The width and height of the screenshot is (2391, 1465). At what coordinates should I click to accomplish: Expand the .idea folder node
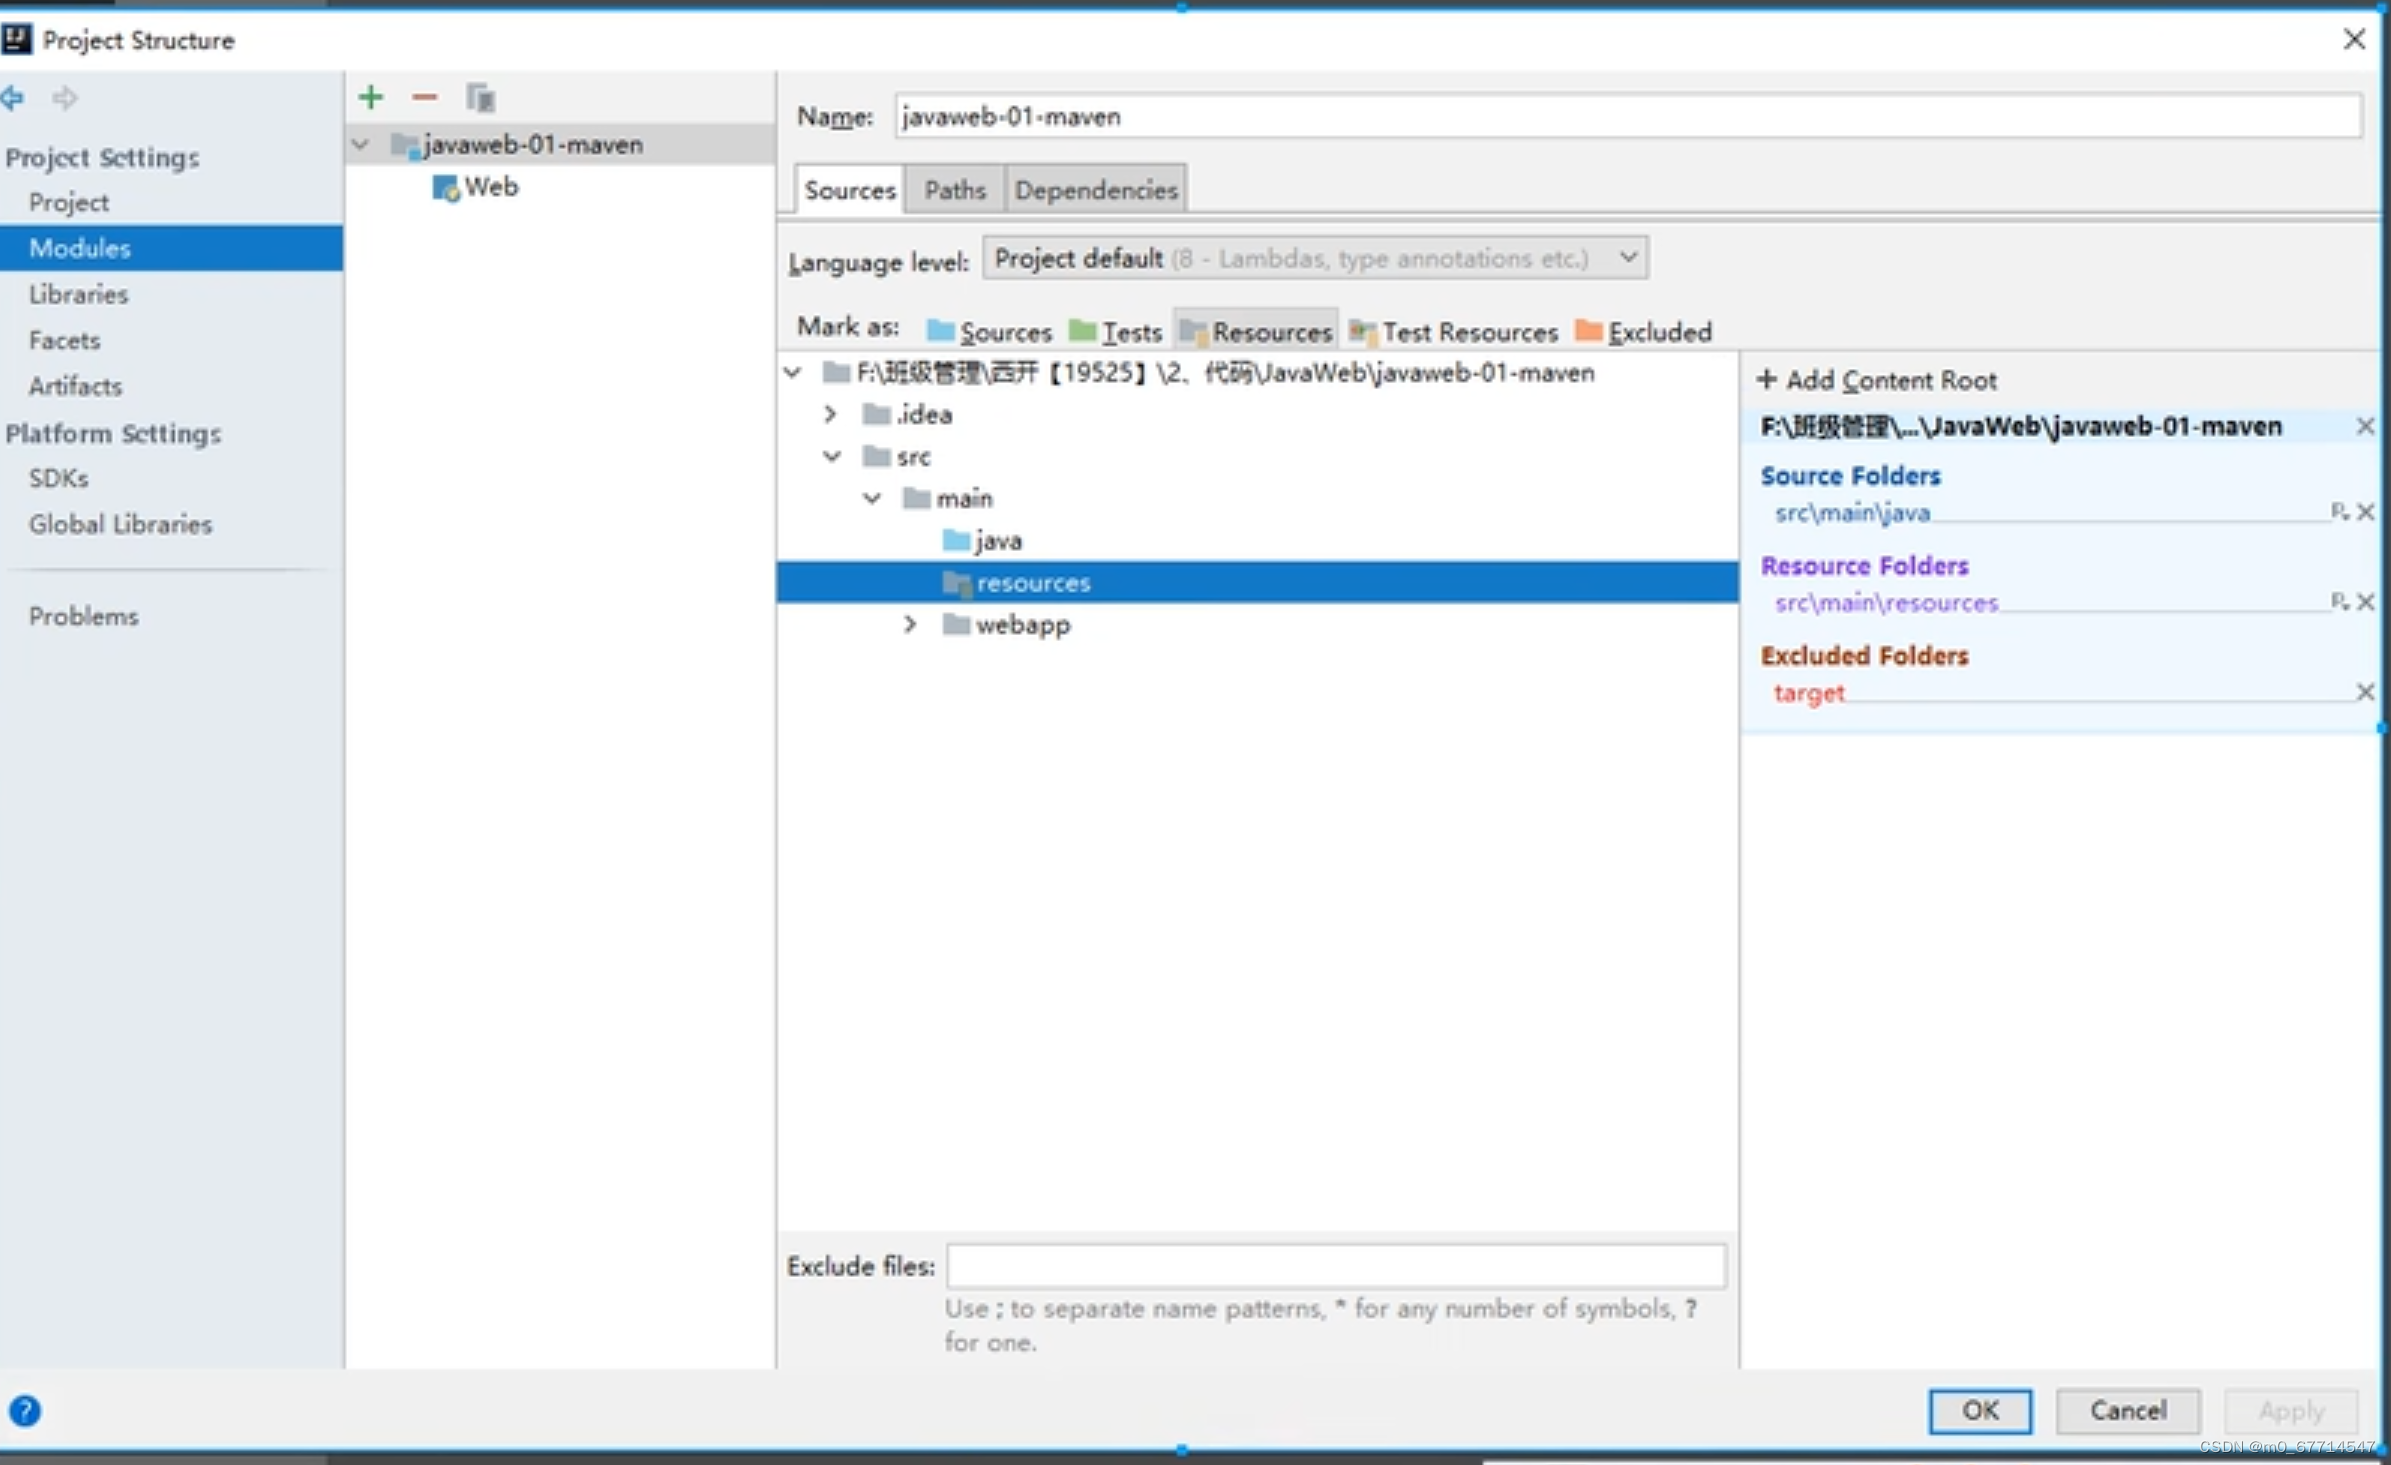click(830, 414)
